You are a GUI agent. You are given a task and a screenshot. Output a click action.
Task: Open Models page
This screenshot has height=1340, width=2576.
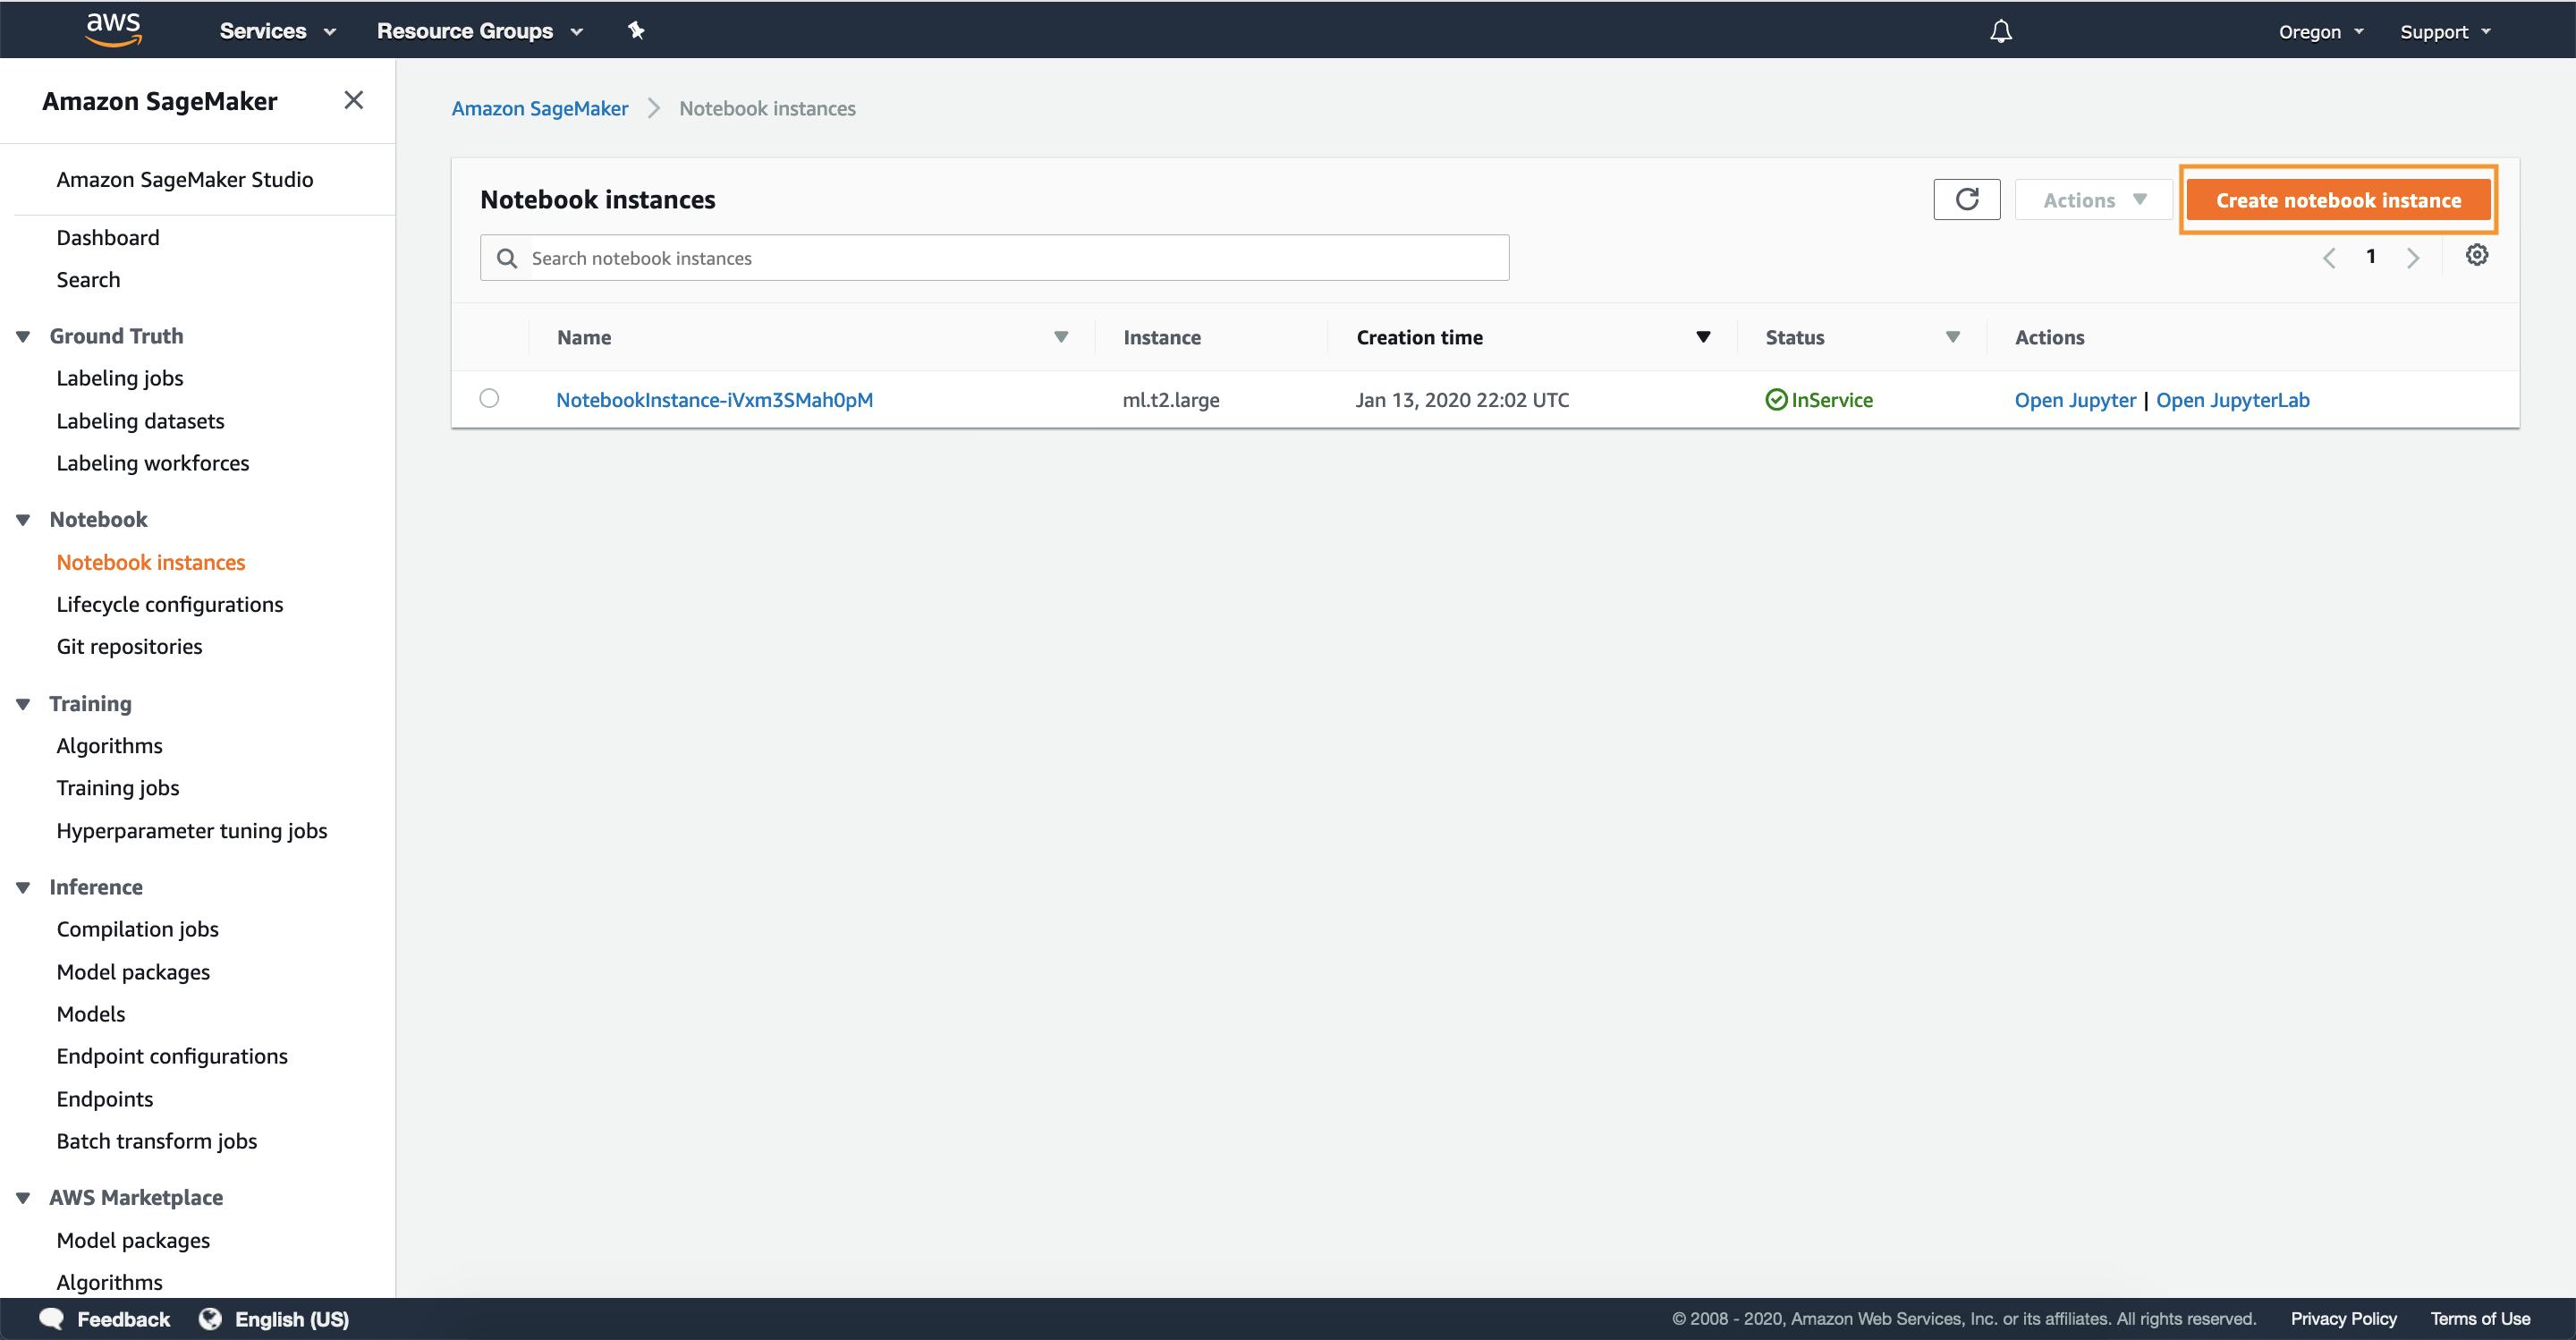tap(91, 1014)
